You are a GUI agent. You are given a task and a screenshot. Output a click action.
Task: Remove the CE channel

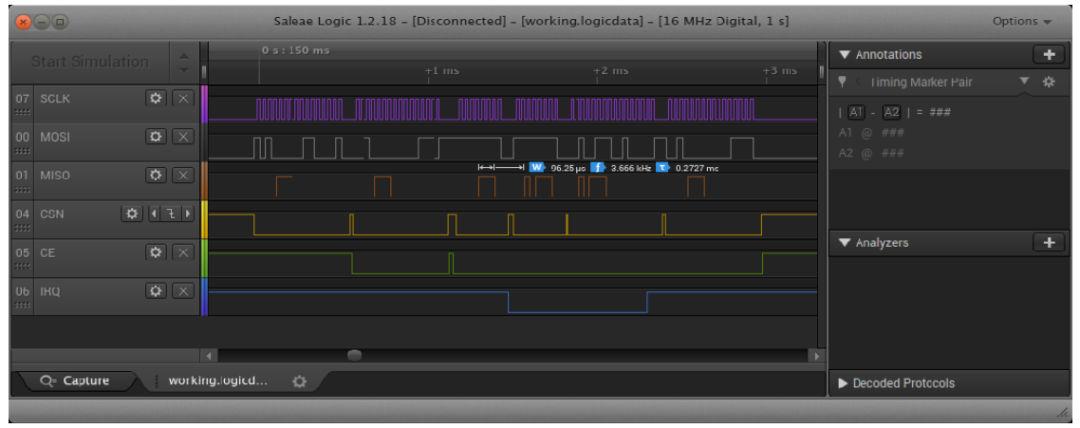[x=182, y=253]
